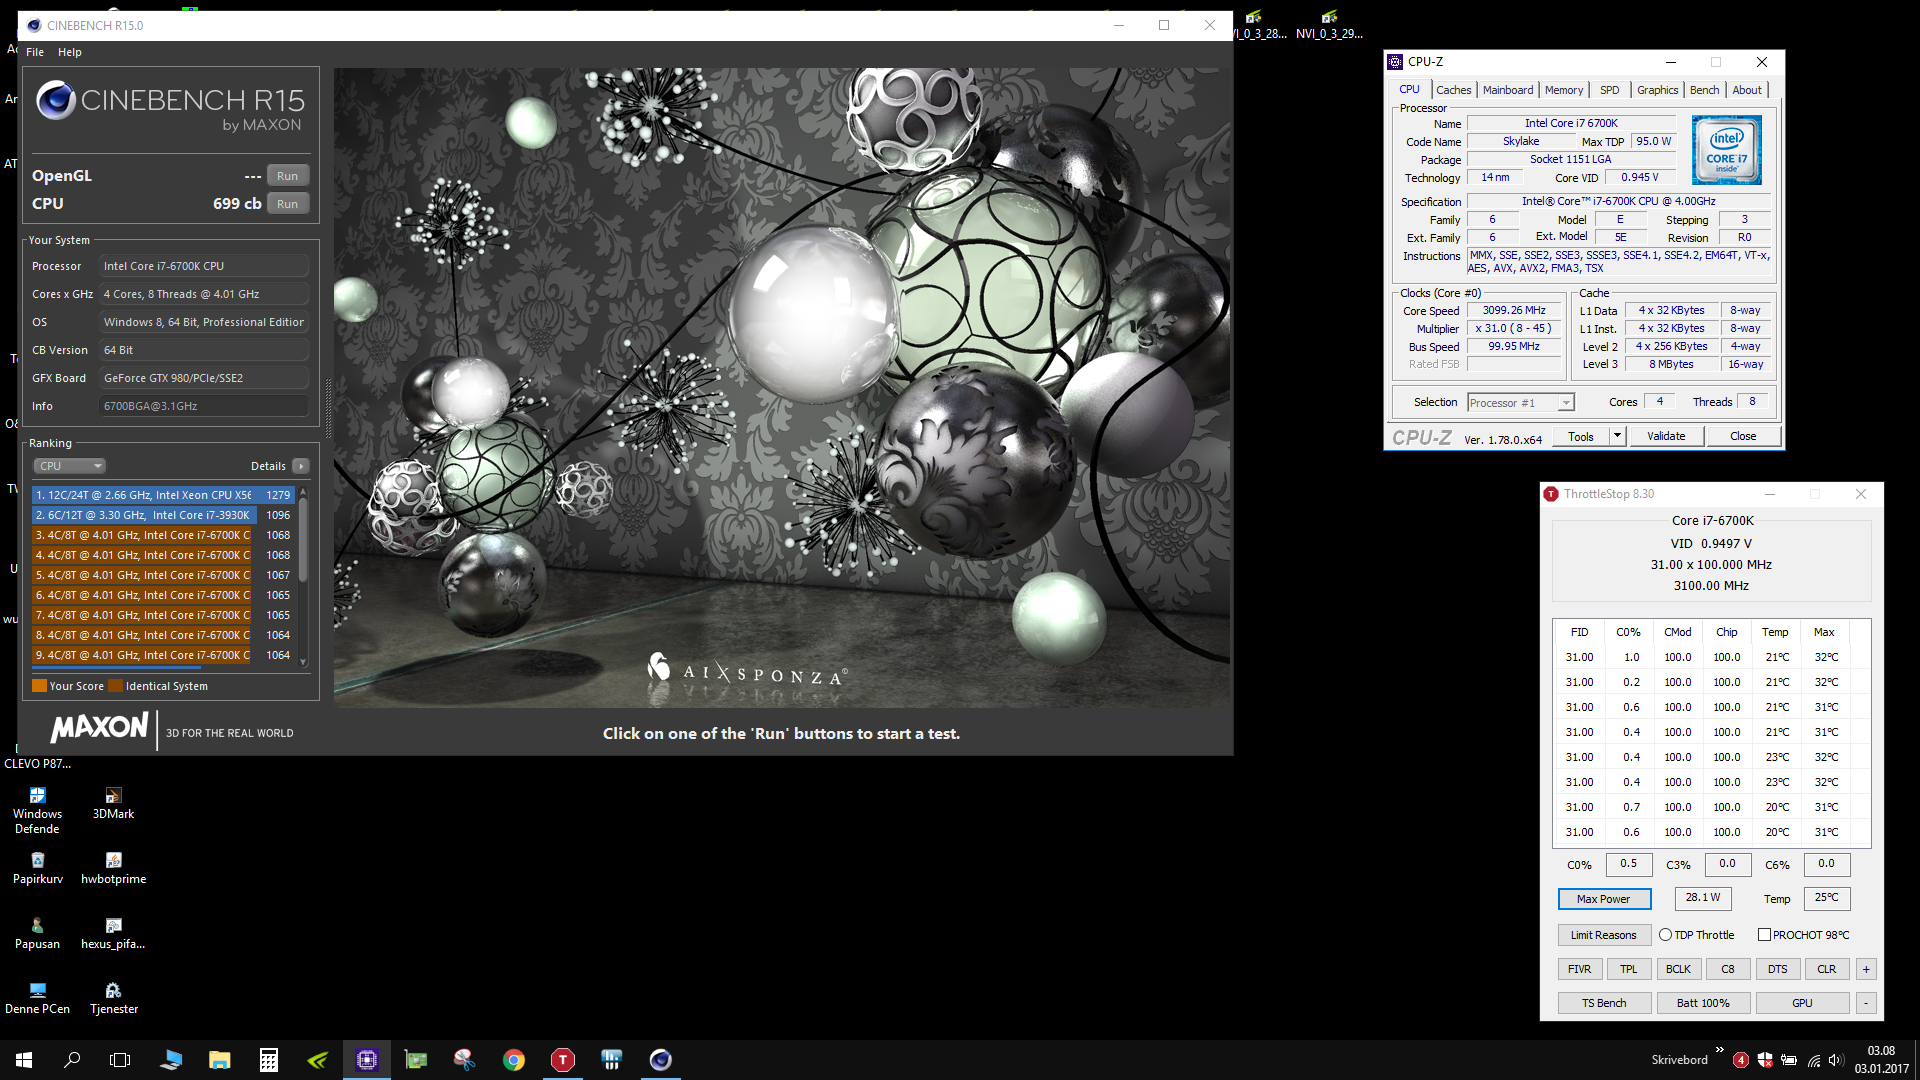Select Papirkurv recycle bin icon
Screen dimensions: 1920x1080
coord(37,868)
